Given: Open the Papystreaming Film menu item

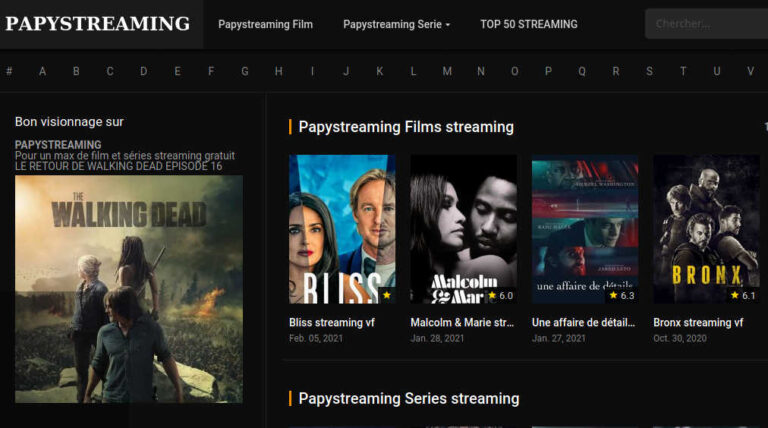Looking at the screenshot, I should tap(265, 24).
